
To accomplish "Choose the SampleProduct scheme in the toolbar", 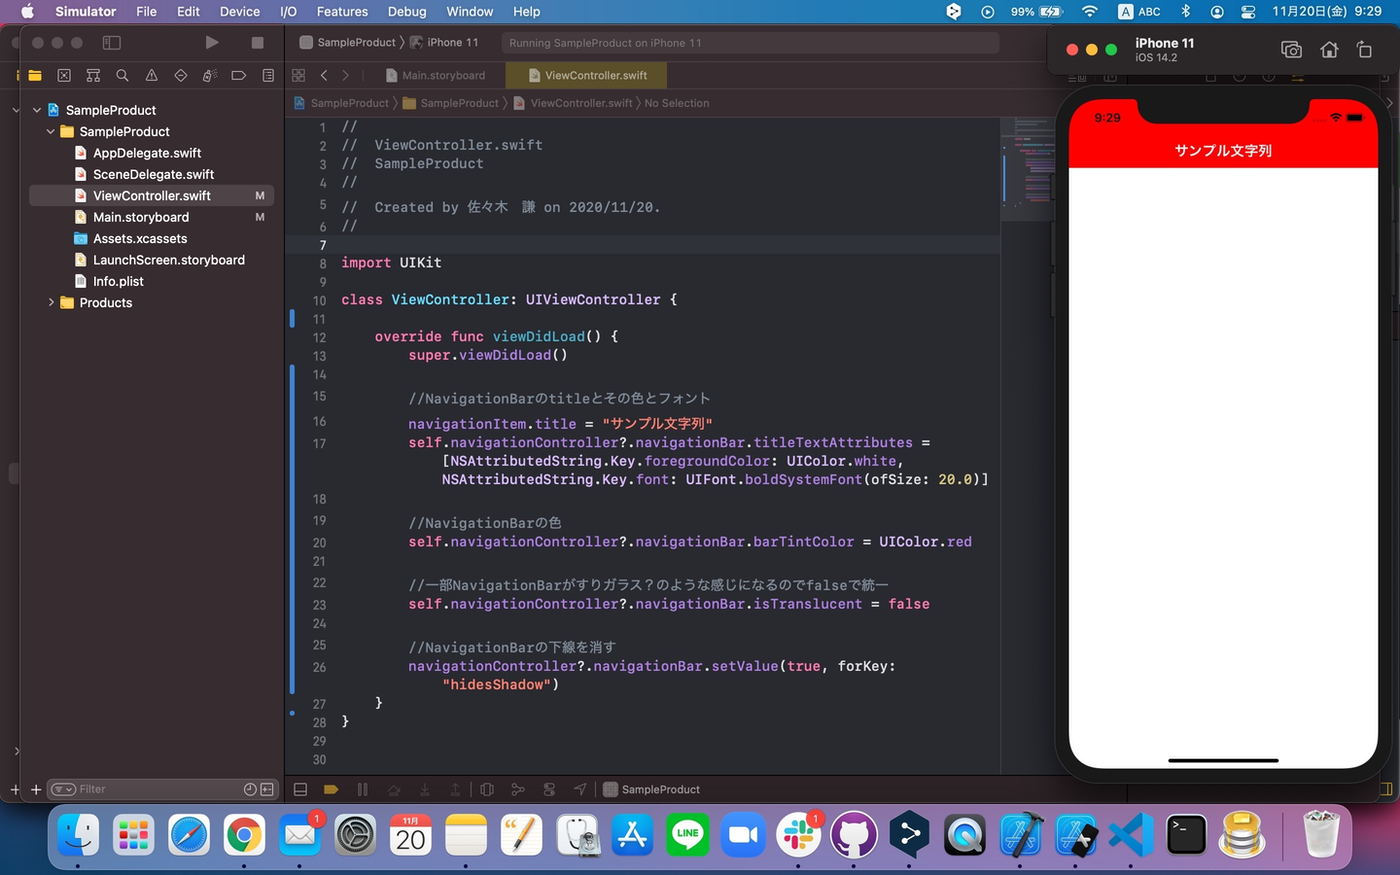I will point(347,42).
